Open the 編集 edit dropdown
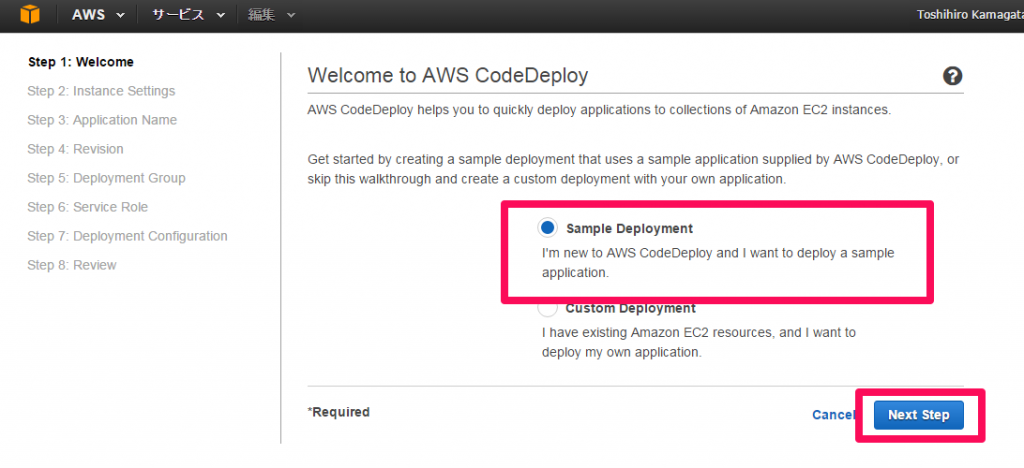Image resolution: width=1024 pixels, height=468 pixels. coord(272,15)
